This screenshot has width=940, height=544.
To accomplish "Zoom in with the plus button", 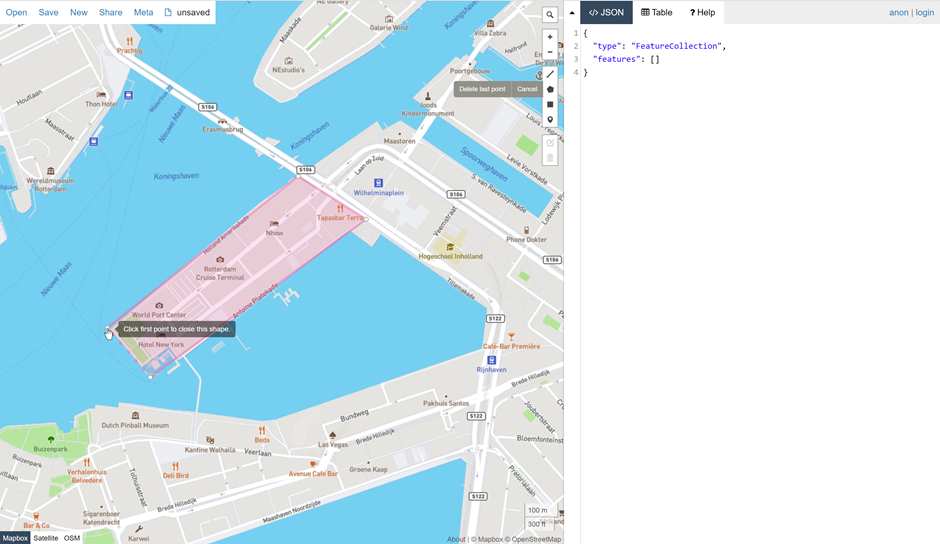I will 550,37.
